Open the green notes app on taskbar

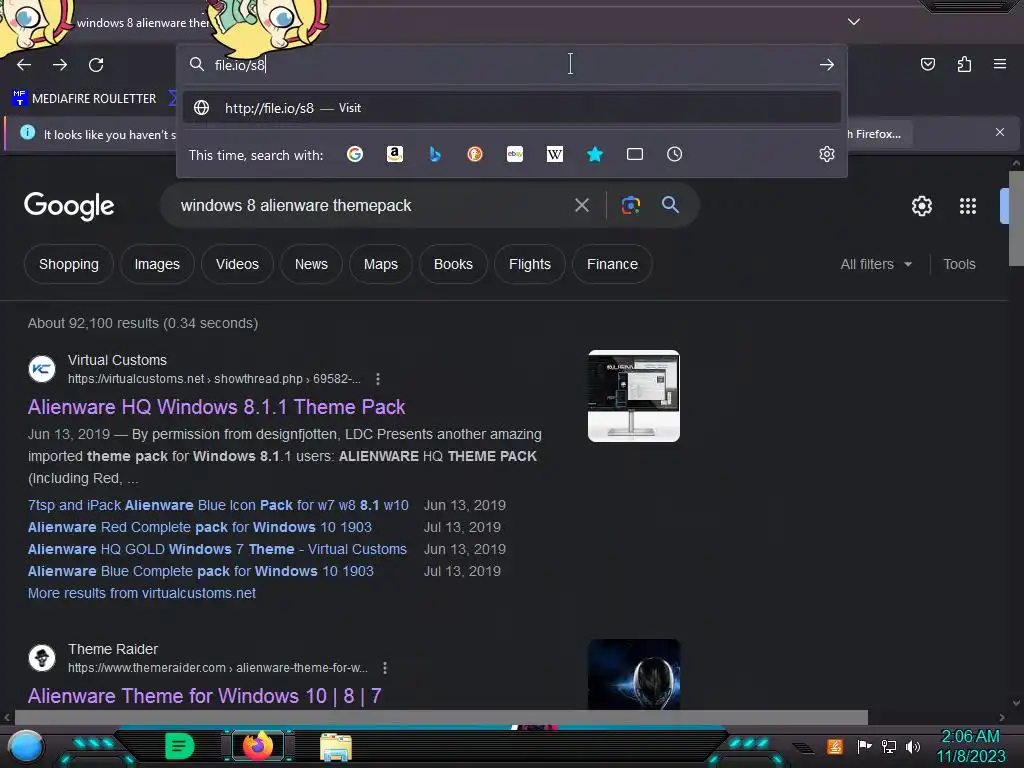coord(179,746)
